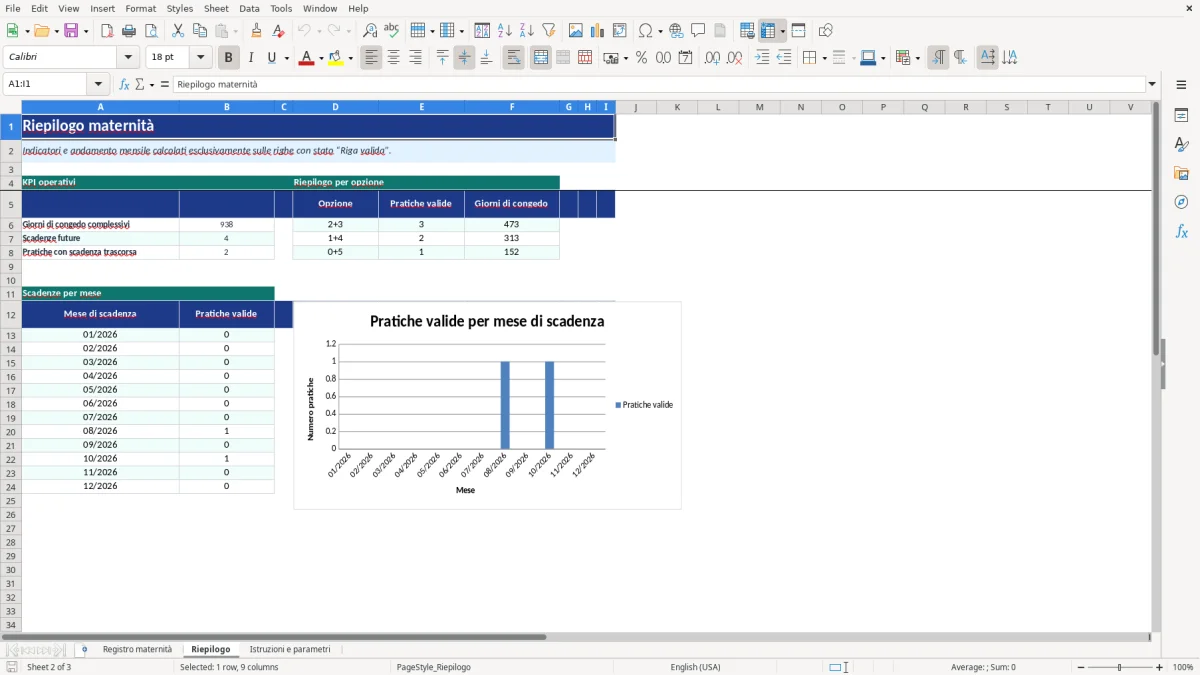Click the Cut scissors icon
The width and height of the screenshot is (1200, 675).
click(178, 31)
